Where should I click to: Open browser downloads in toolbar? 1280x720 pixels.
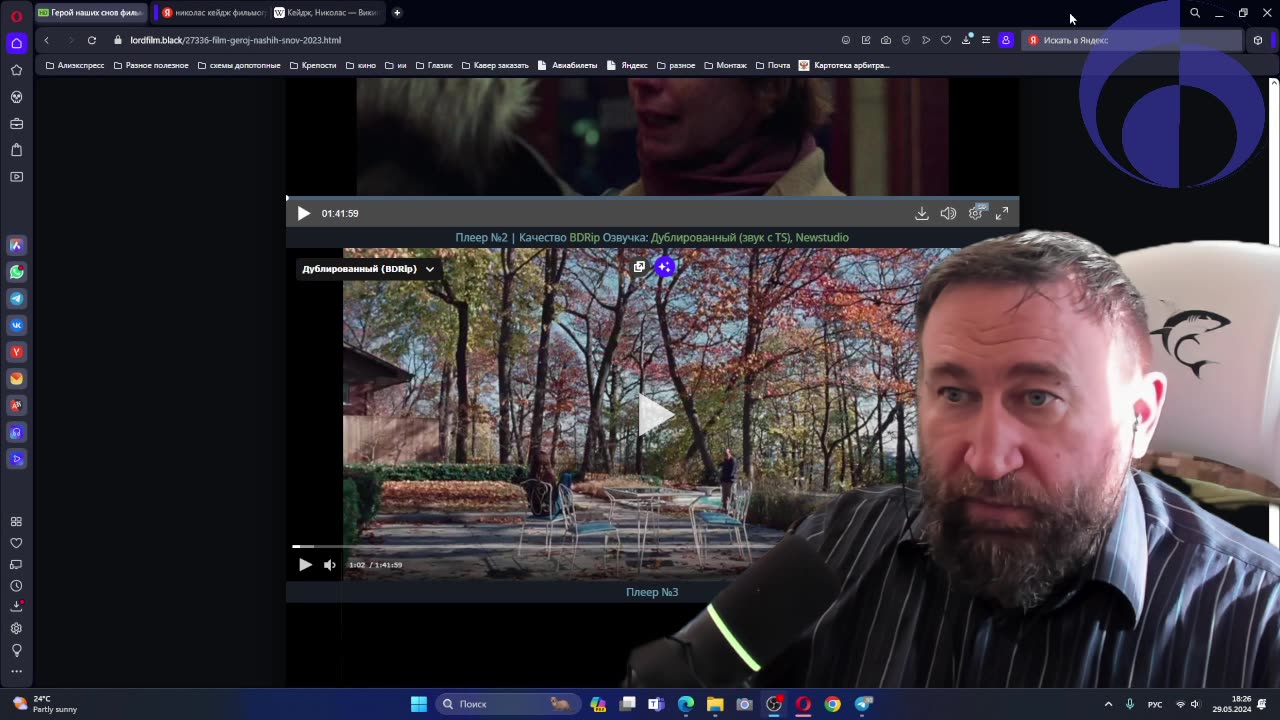pos(966,40)
